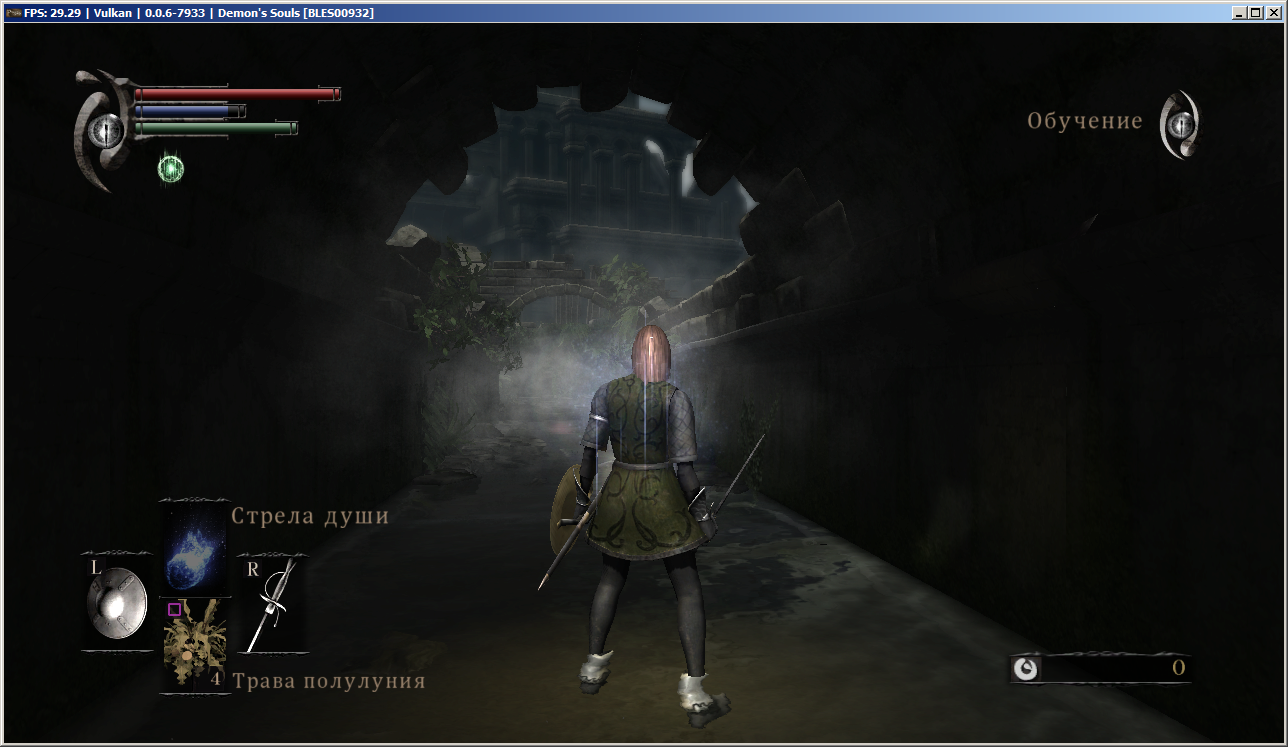1288x747 pixels.
Task: Click the Обучение area name label
Action: point(1085,121)
